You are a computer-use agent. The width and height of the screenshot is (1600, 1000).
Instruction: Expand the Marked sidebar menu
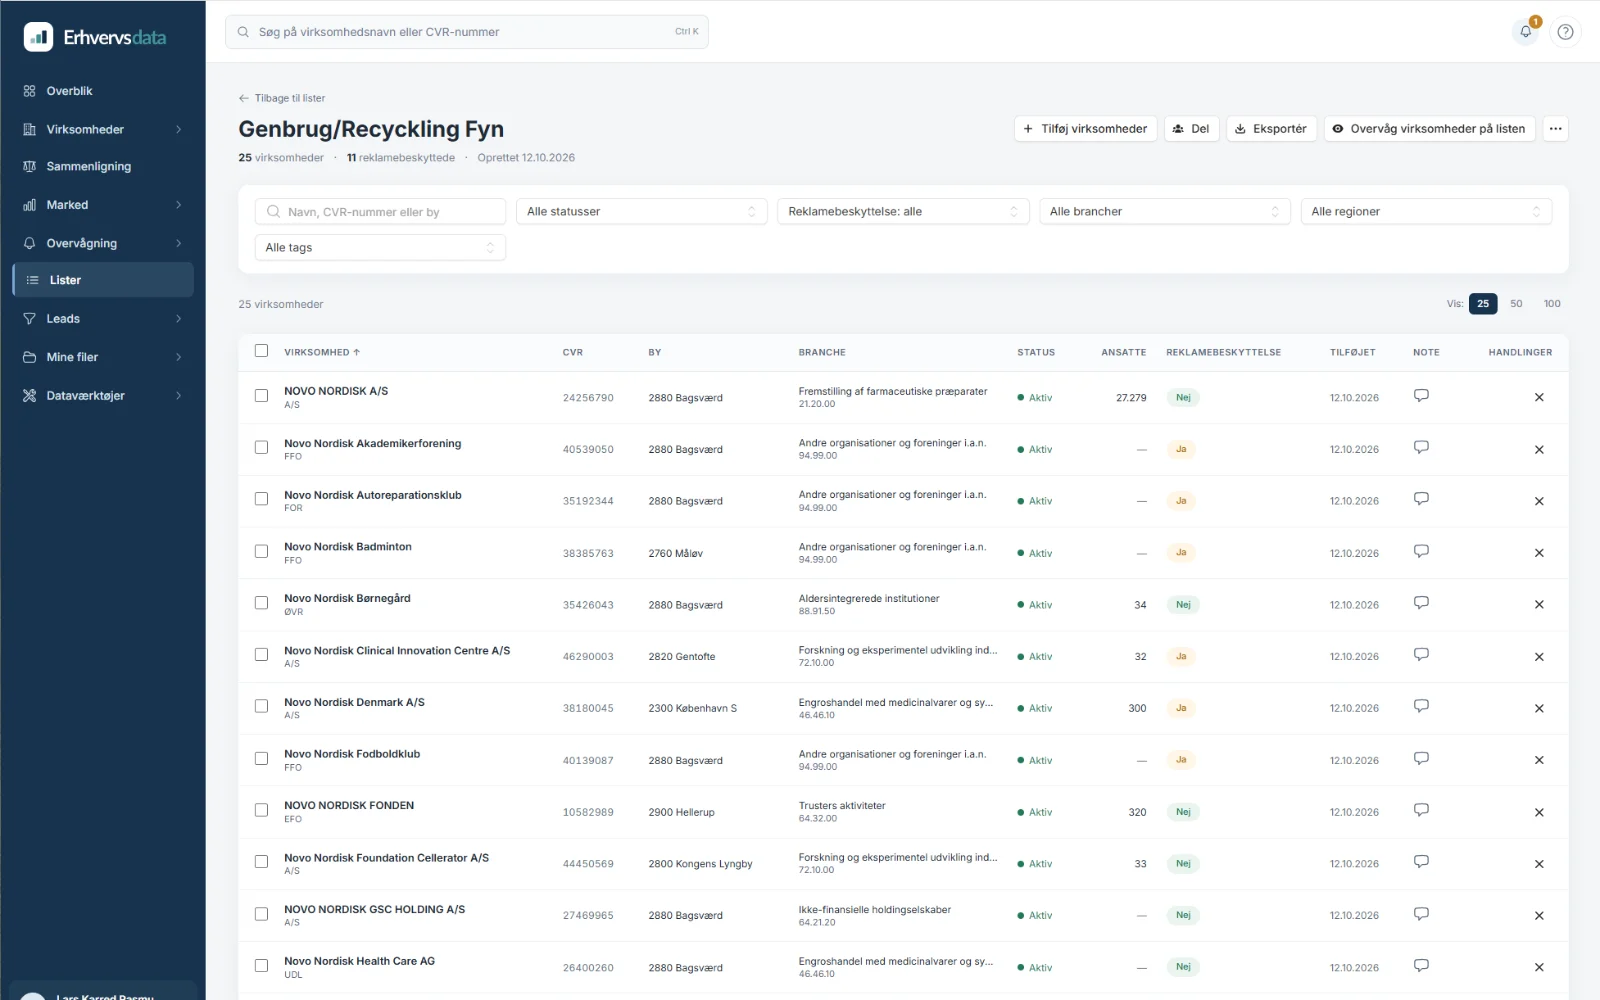[x=102, y=205]
